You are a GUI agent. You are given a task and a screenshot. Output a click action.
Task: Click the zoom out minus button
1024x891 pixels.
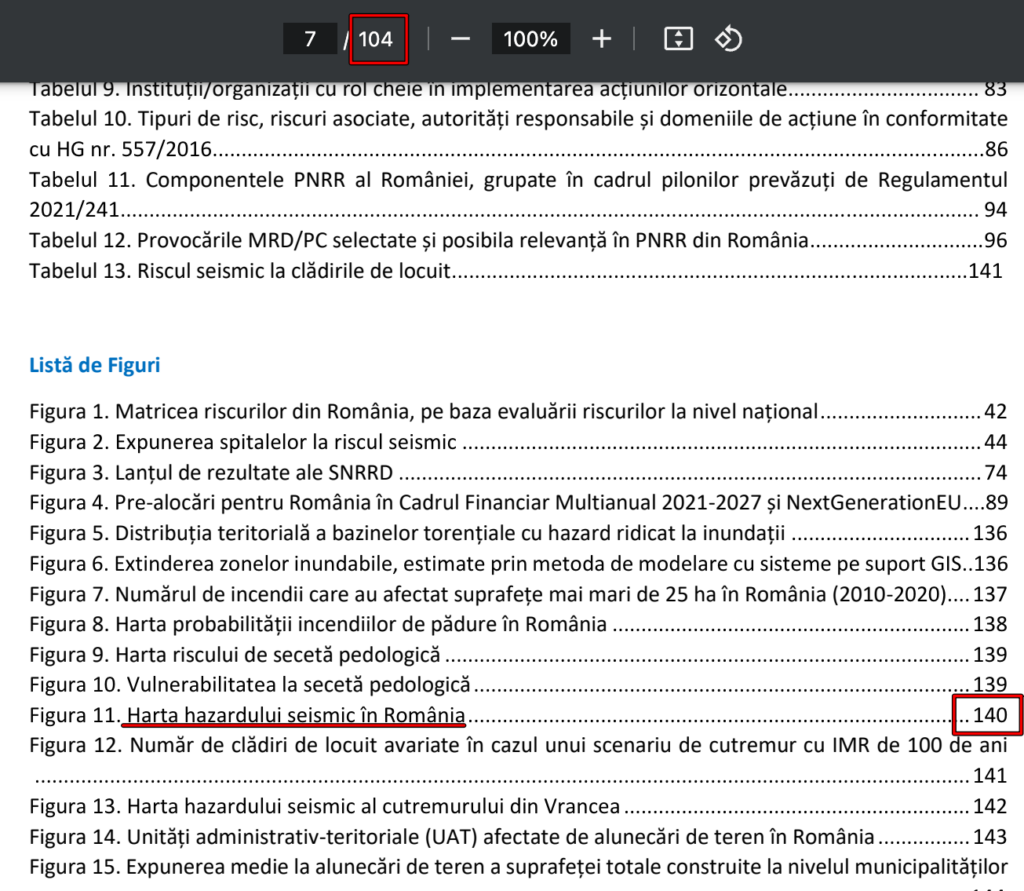click(460, 39)
